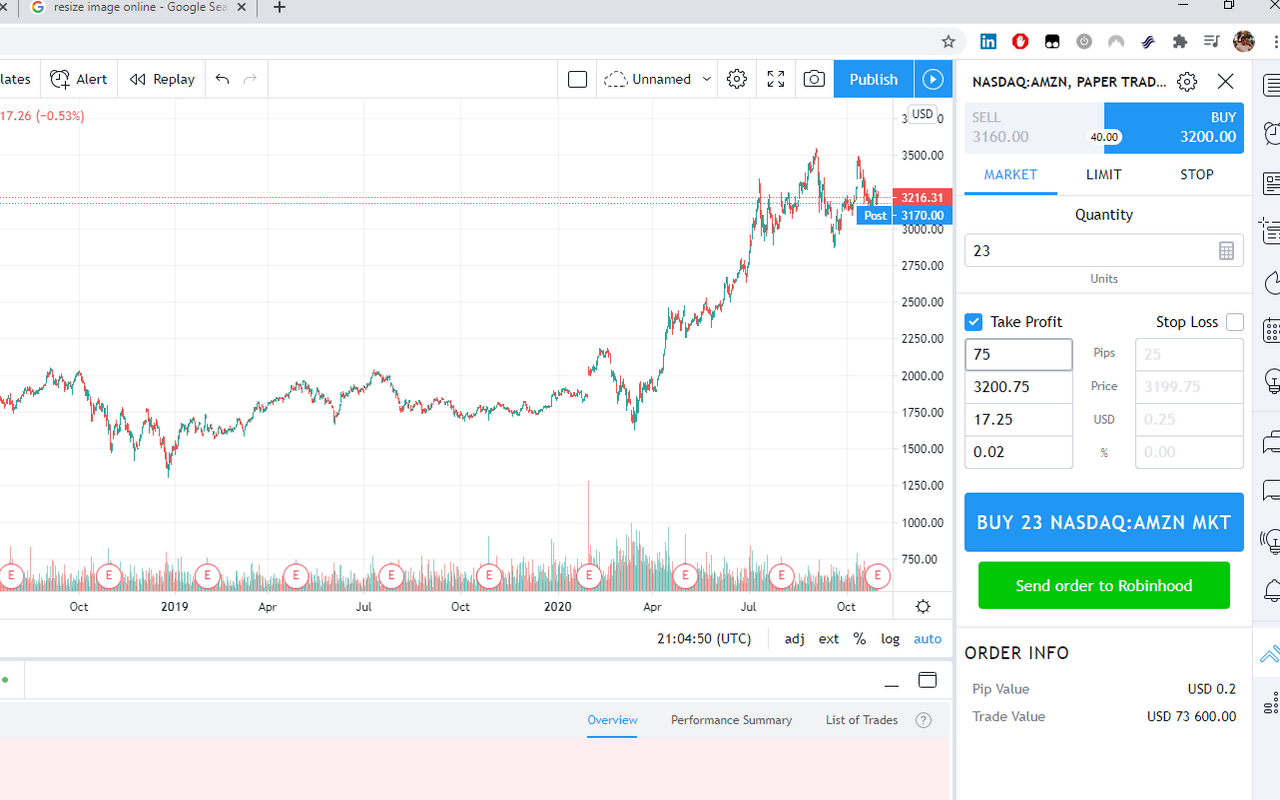Start bar Replay mode
Image resolution: width=1280 pixels, height=800 pixels.
click(162, 79)
